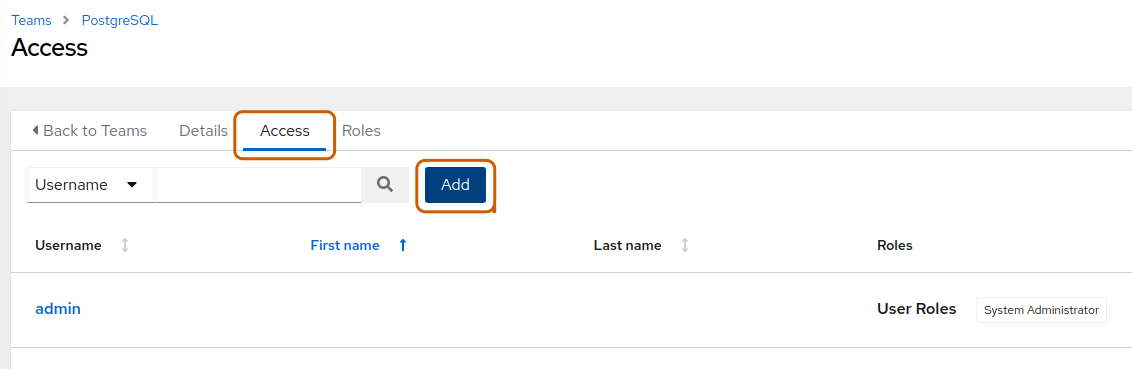Viewport: 1132px width, 369px height.
Task: Open PostgreSQL breadcrumb link
Action: coord(120,20)
